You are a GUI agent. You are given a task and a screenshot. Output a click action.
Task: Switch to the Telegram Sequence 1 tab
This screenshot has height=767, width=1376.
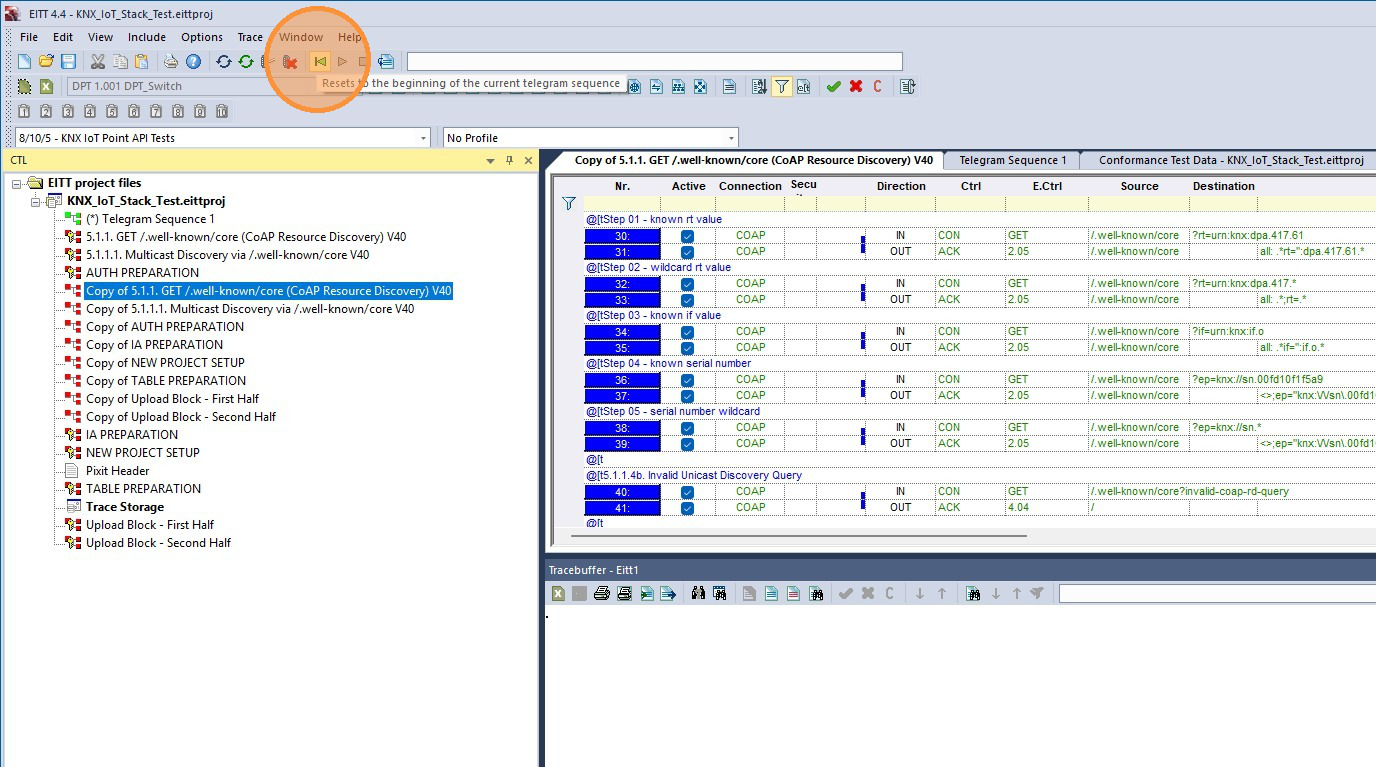pos(1013,160)
